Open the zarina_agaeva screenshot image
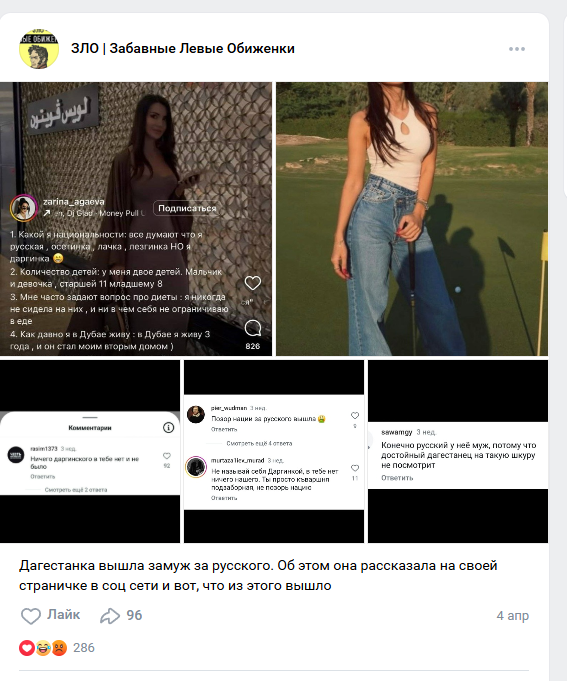Image resolution: width=567 pixels, height=681 pixels. pyautogui.click(x=136, y=219)
